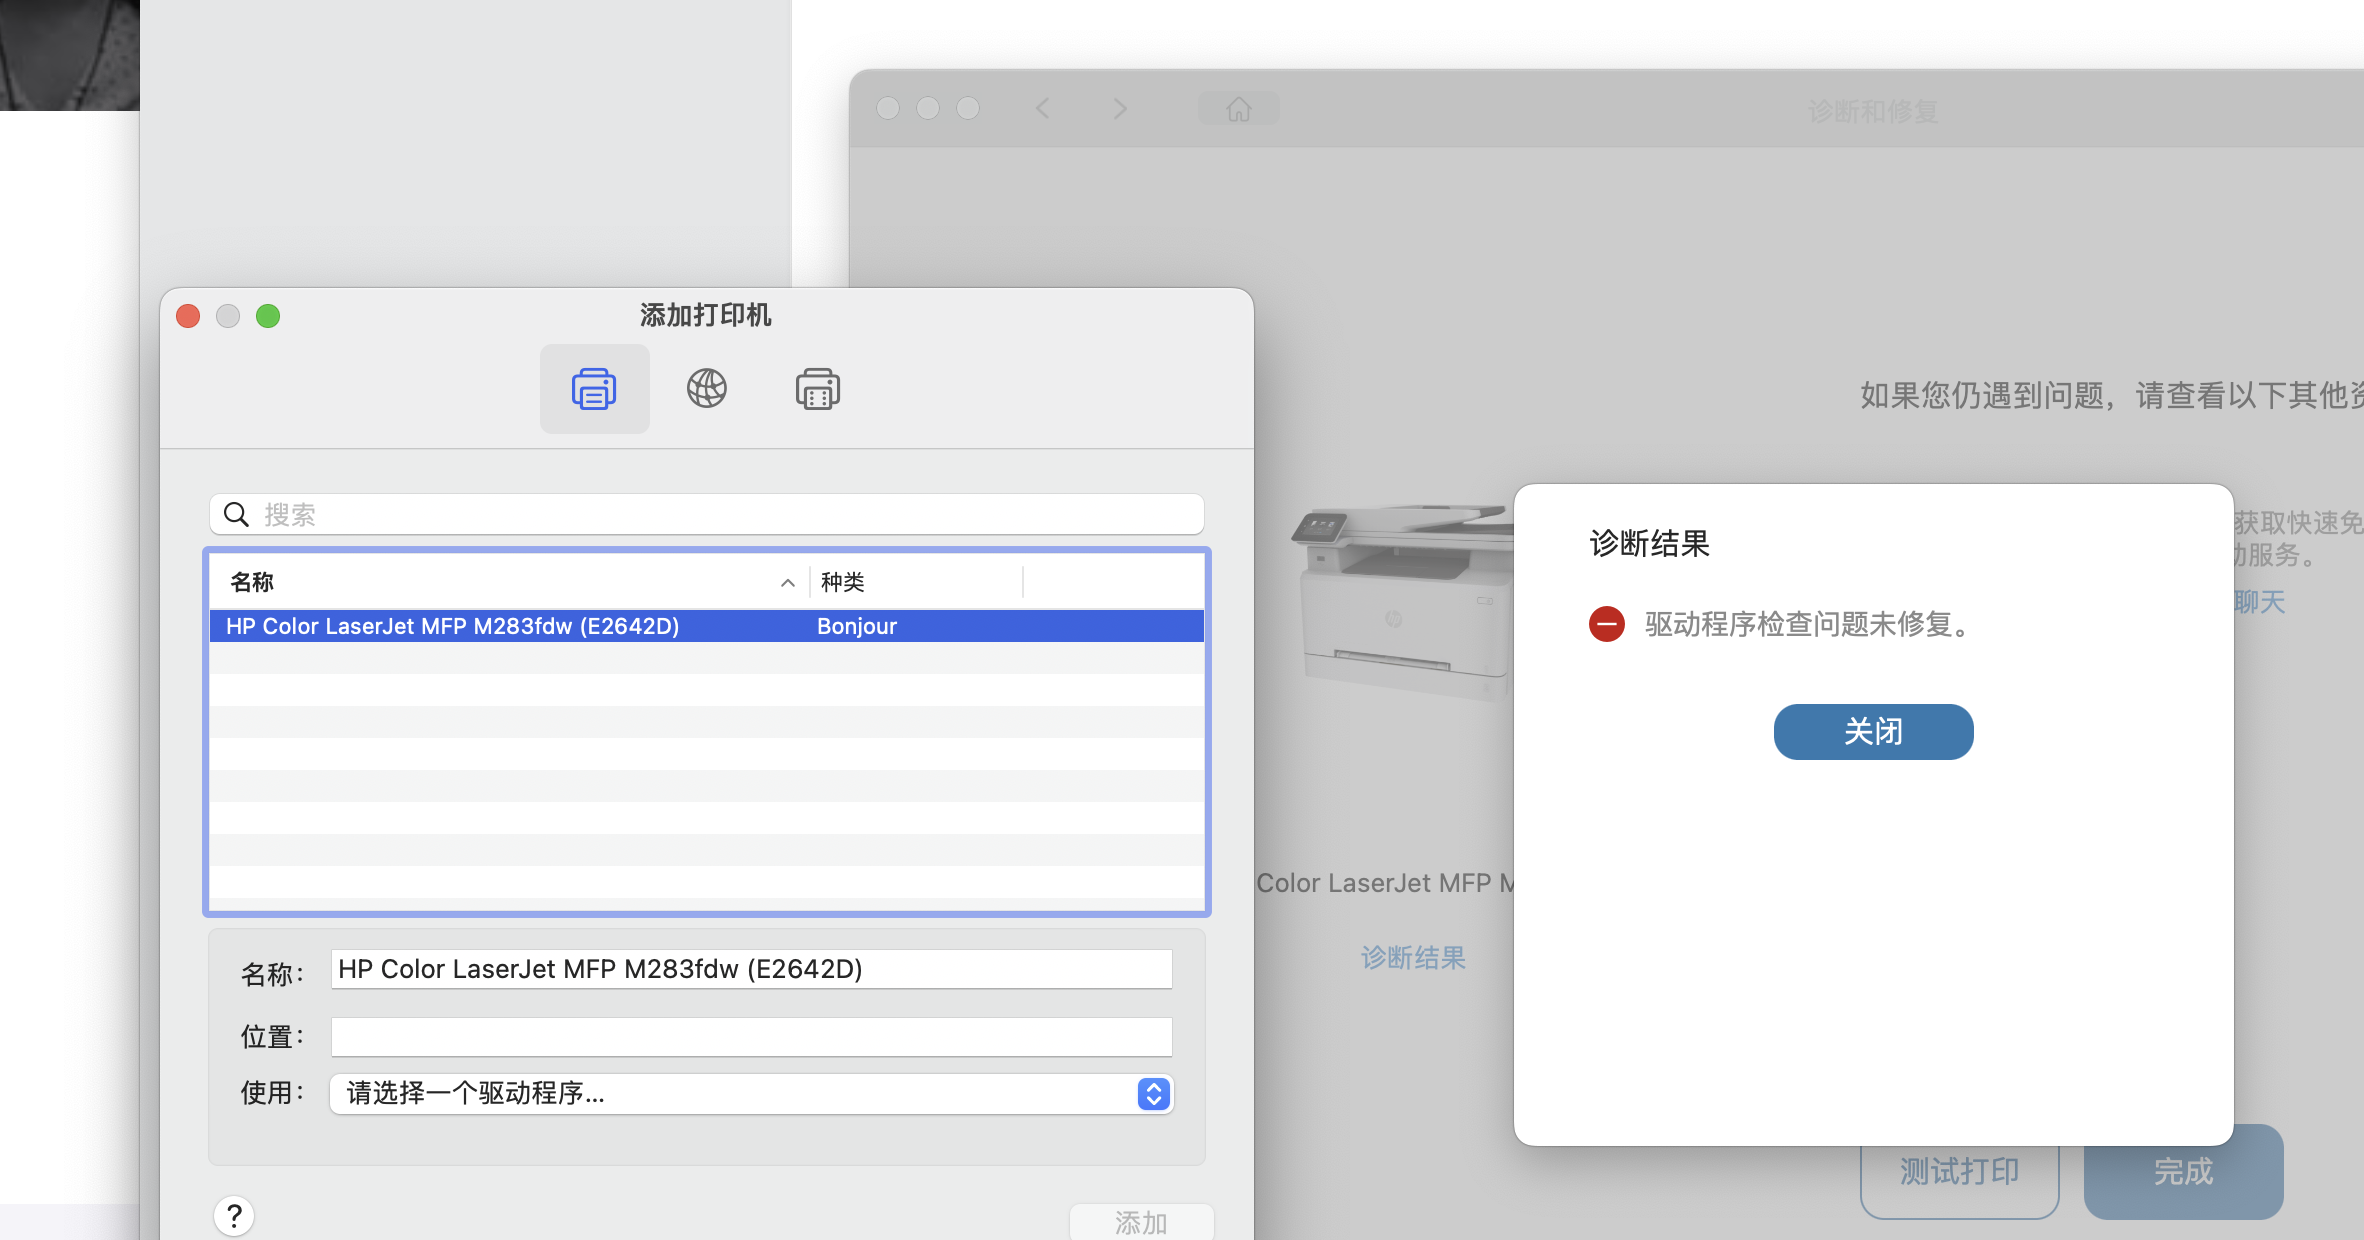Click into the 搜索 search field
The width and height of the screenshot is (2364, 1240).
720,514
